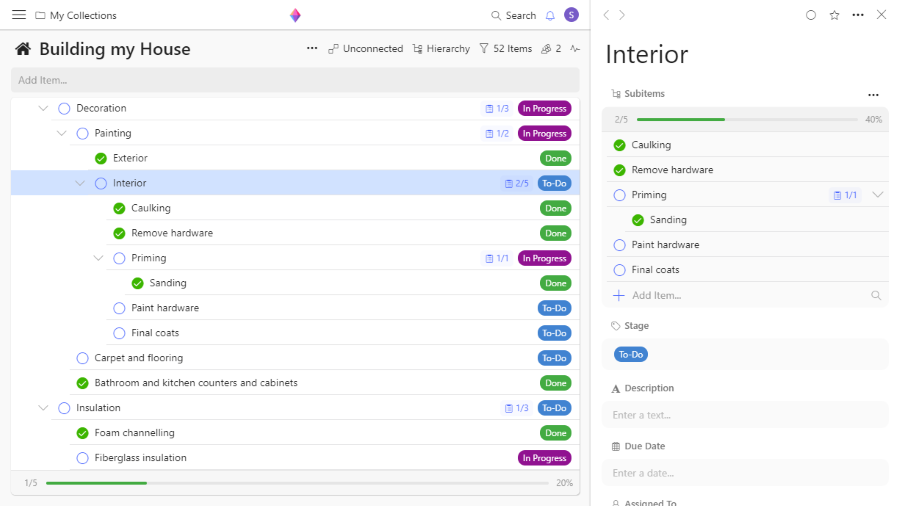Navigate back in detail panel
Image resolution: width=900 pixels, height=506 pixels.
point(606,15)
